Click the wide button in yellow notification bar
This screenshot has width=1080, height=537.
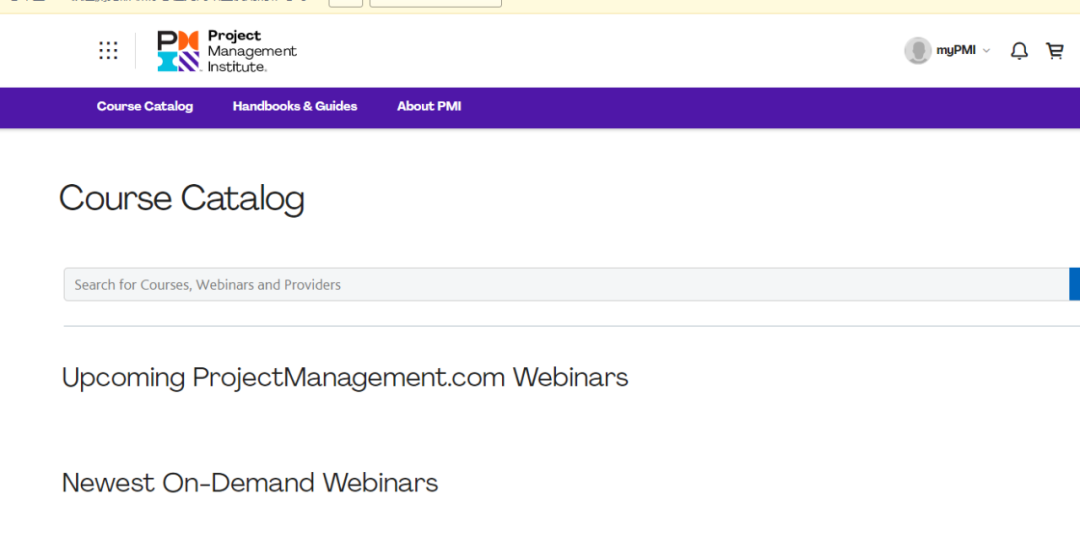coord(435,2)
